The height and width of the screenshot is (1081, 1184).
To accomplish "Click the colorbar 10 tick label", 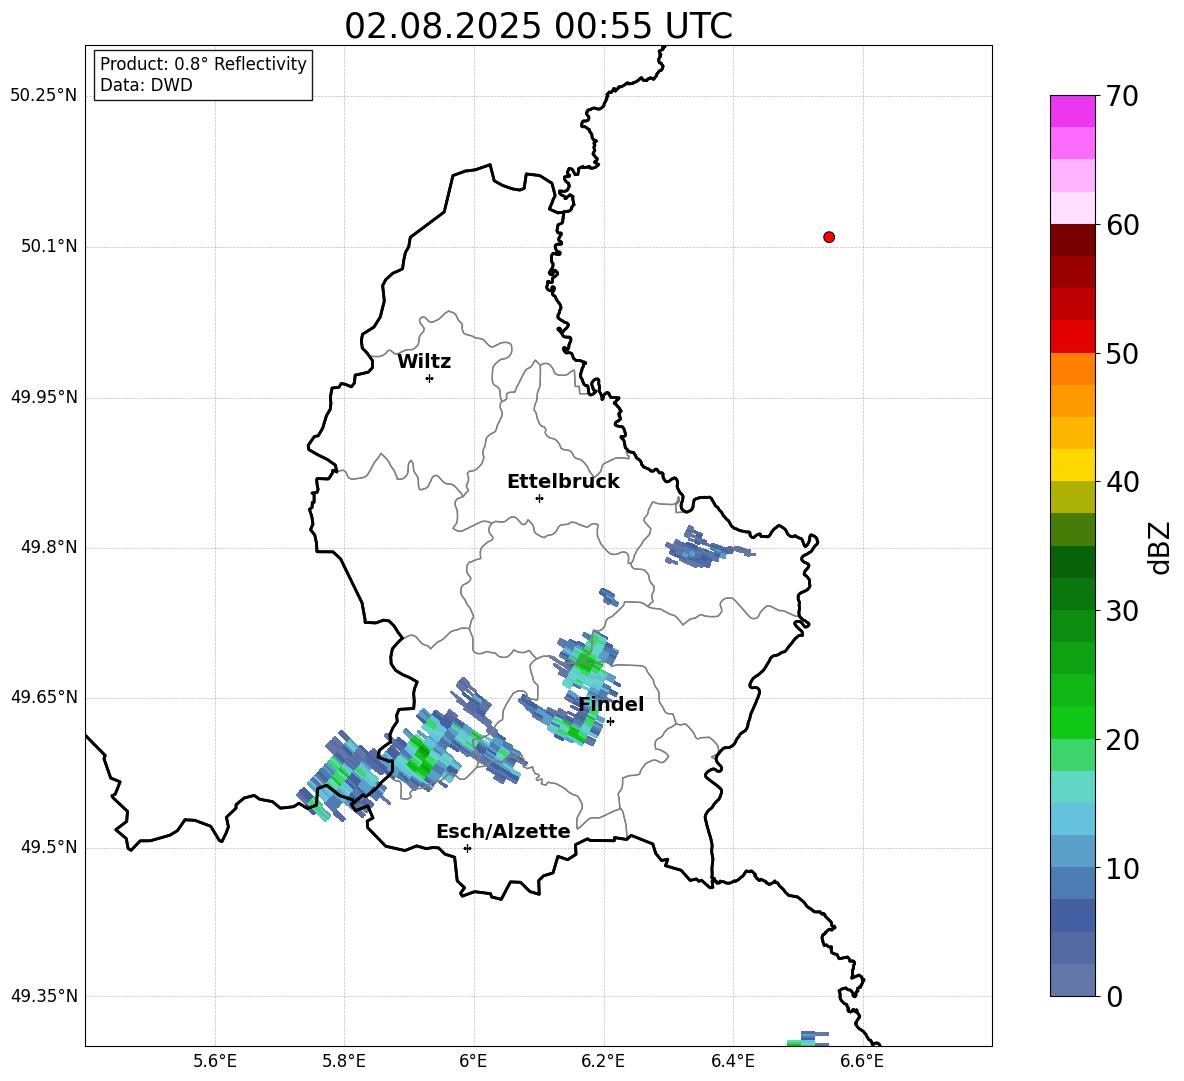I will click(x=1123, y=868).
